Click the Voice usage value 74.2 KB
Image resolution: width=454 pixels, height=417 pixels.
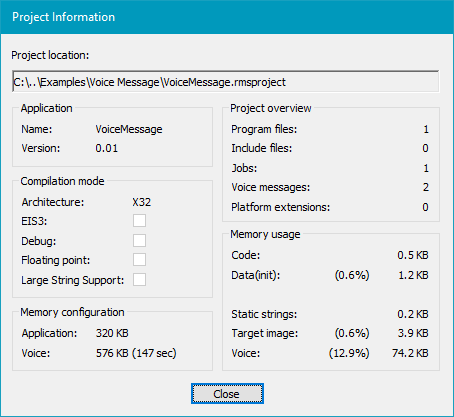410,353
